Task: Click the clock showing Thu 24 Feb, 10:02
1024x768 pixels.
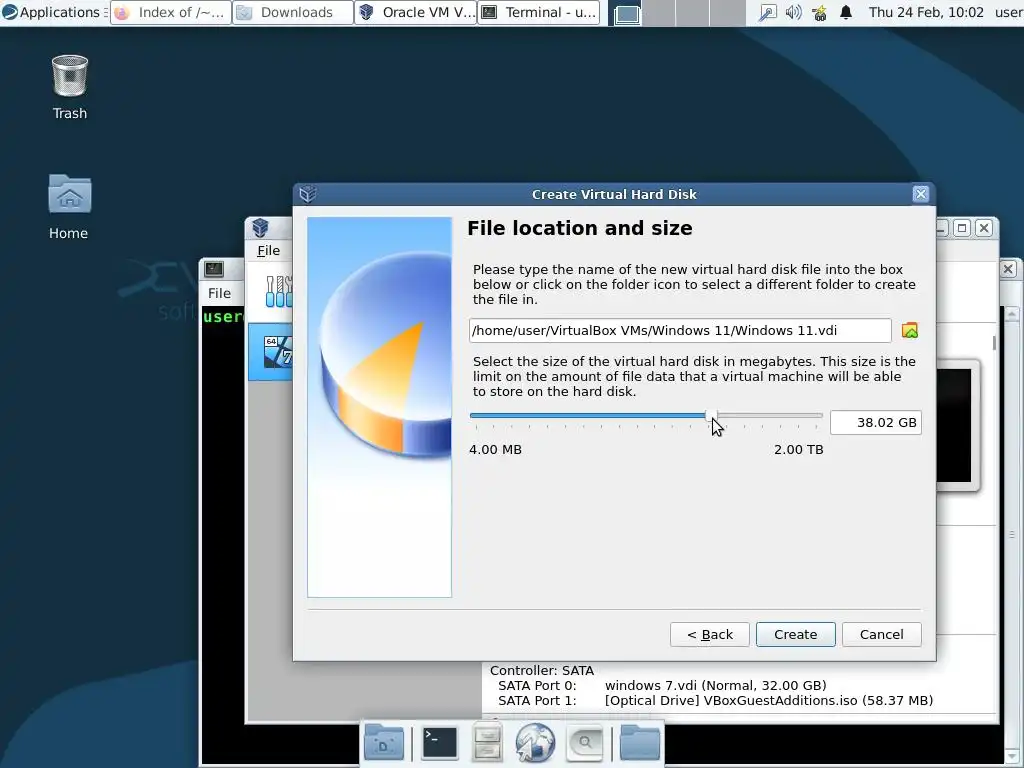Action: (x=926, y=12)
